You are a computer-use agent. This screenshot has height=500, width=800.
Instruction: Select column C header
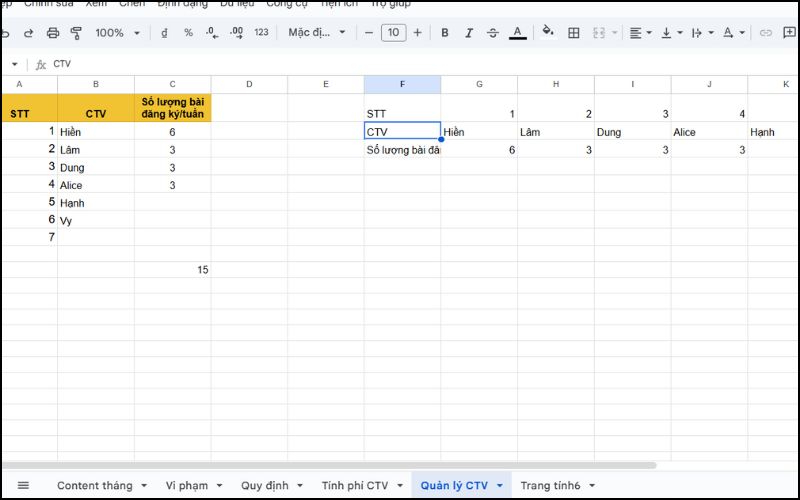tap(172, 84)
